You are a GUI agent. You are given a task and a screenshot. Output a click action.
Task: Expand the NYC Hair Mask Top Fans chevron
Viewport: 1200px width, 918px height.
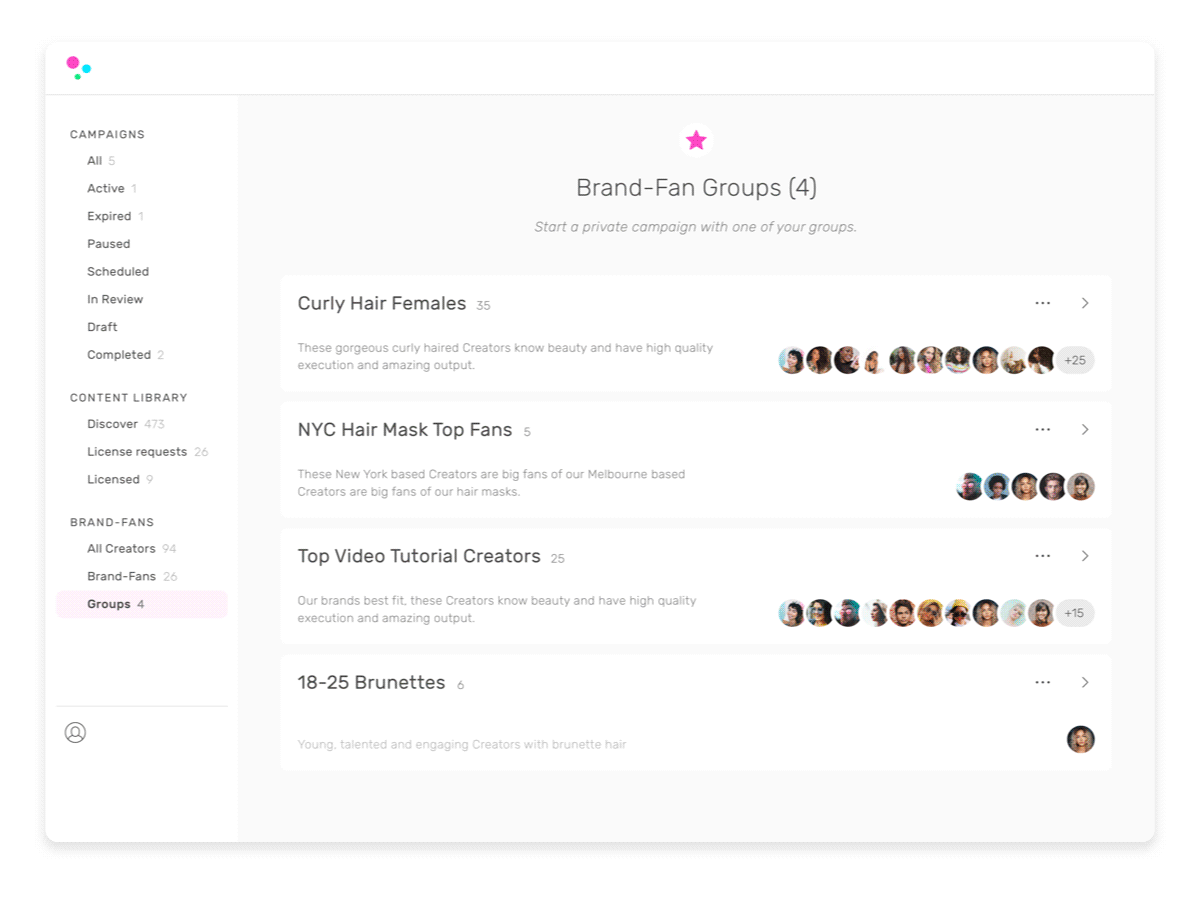(x=1085, y=430)
